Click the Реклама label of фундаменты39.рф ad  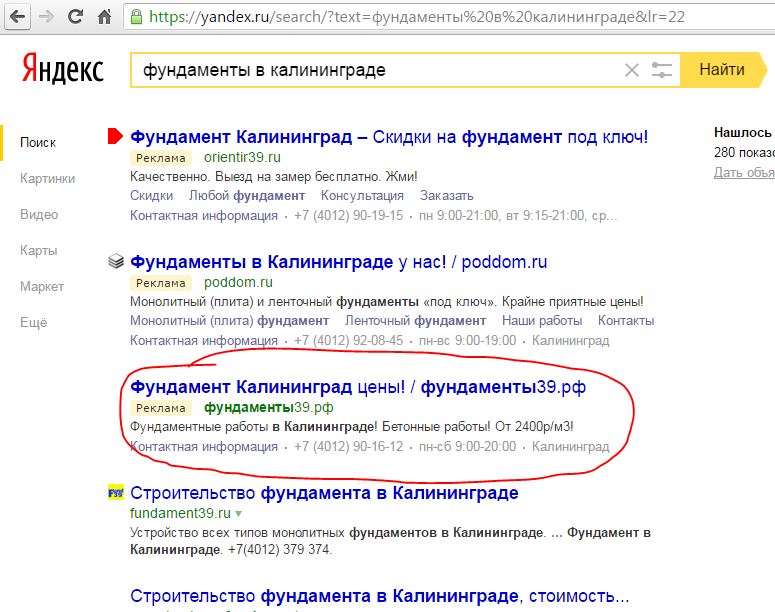[161, 408]
